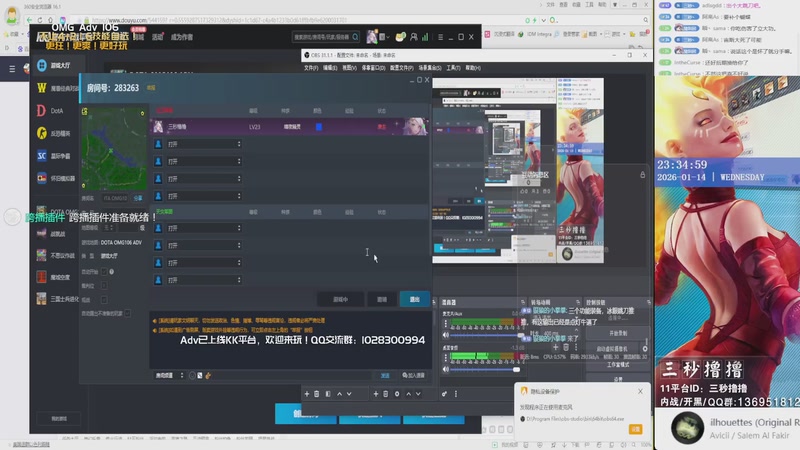Open second team slot 3 dropdown

coord(204,263)
